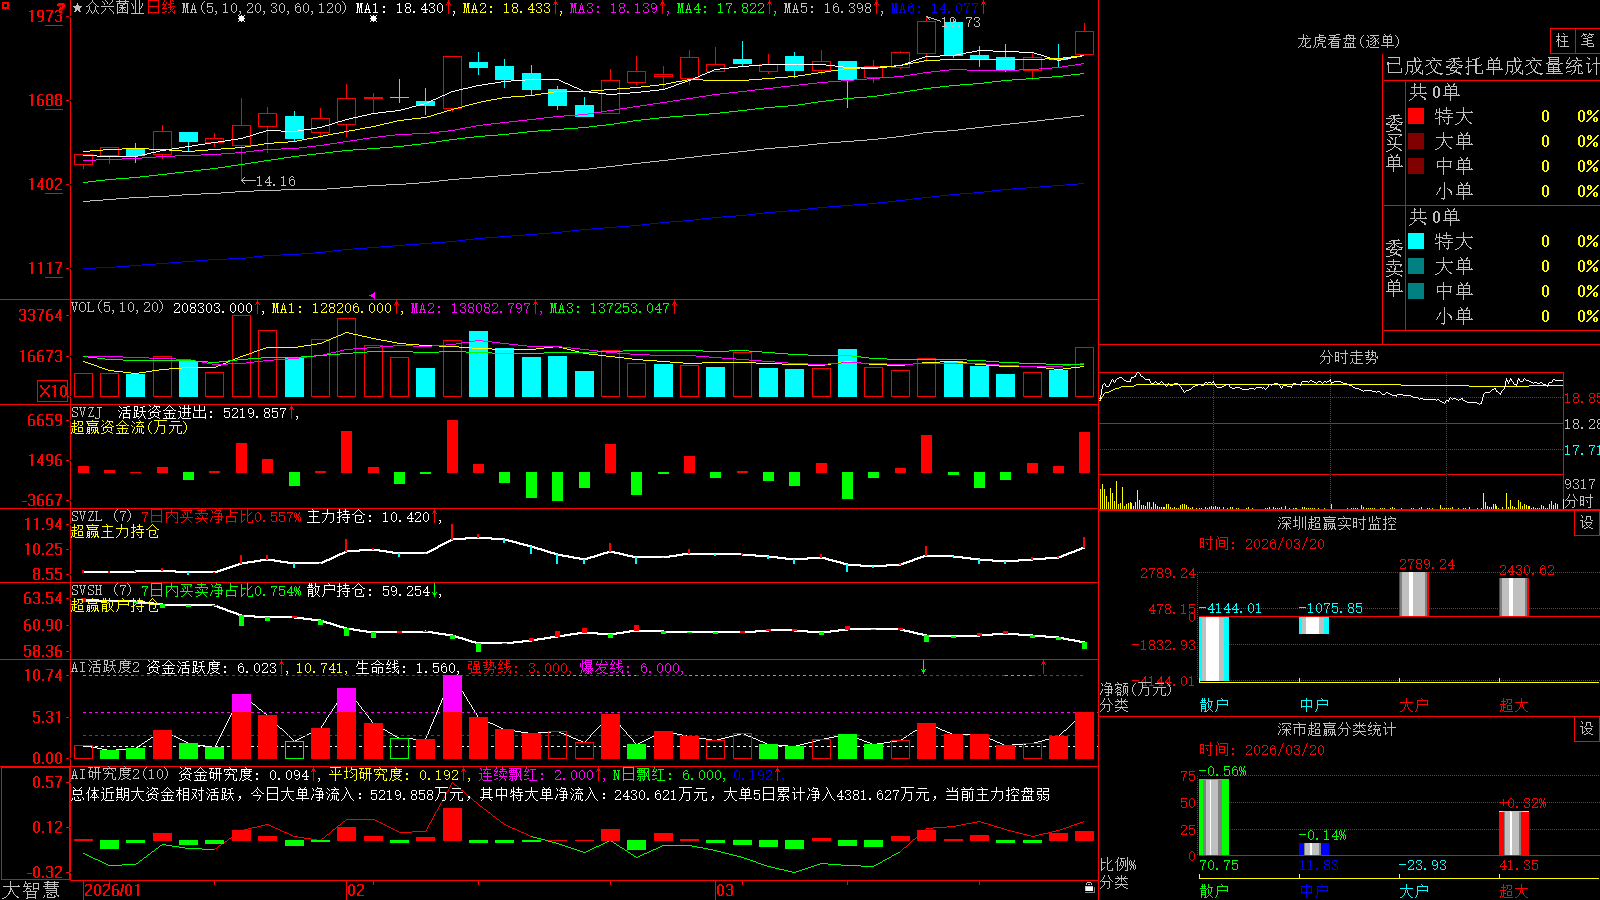Click the 超大 bar in 深圳超赢实时监控

(1514, 597)
